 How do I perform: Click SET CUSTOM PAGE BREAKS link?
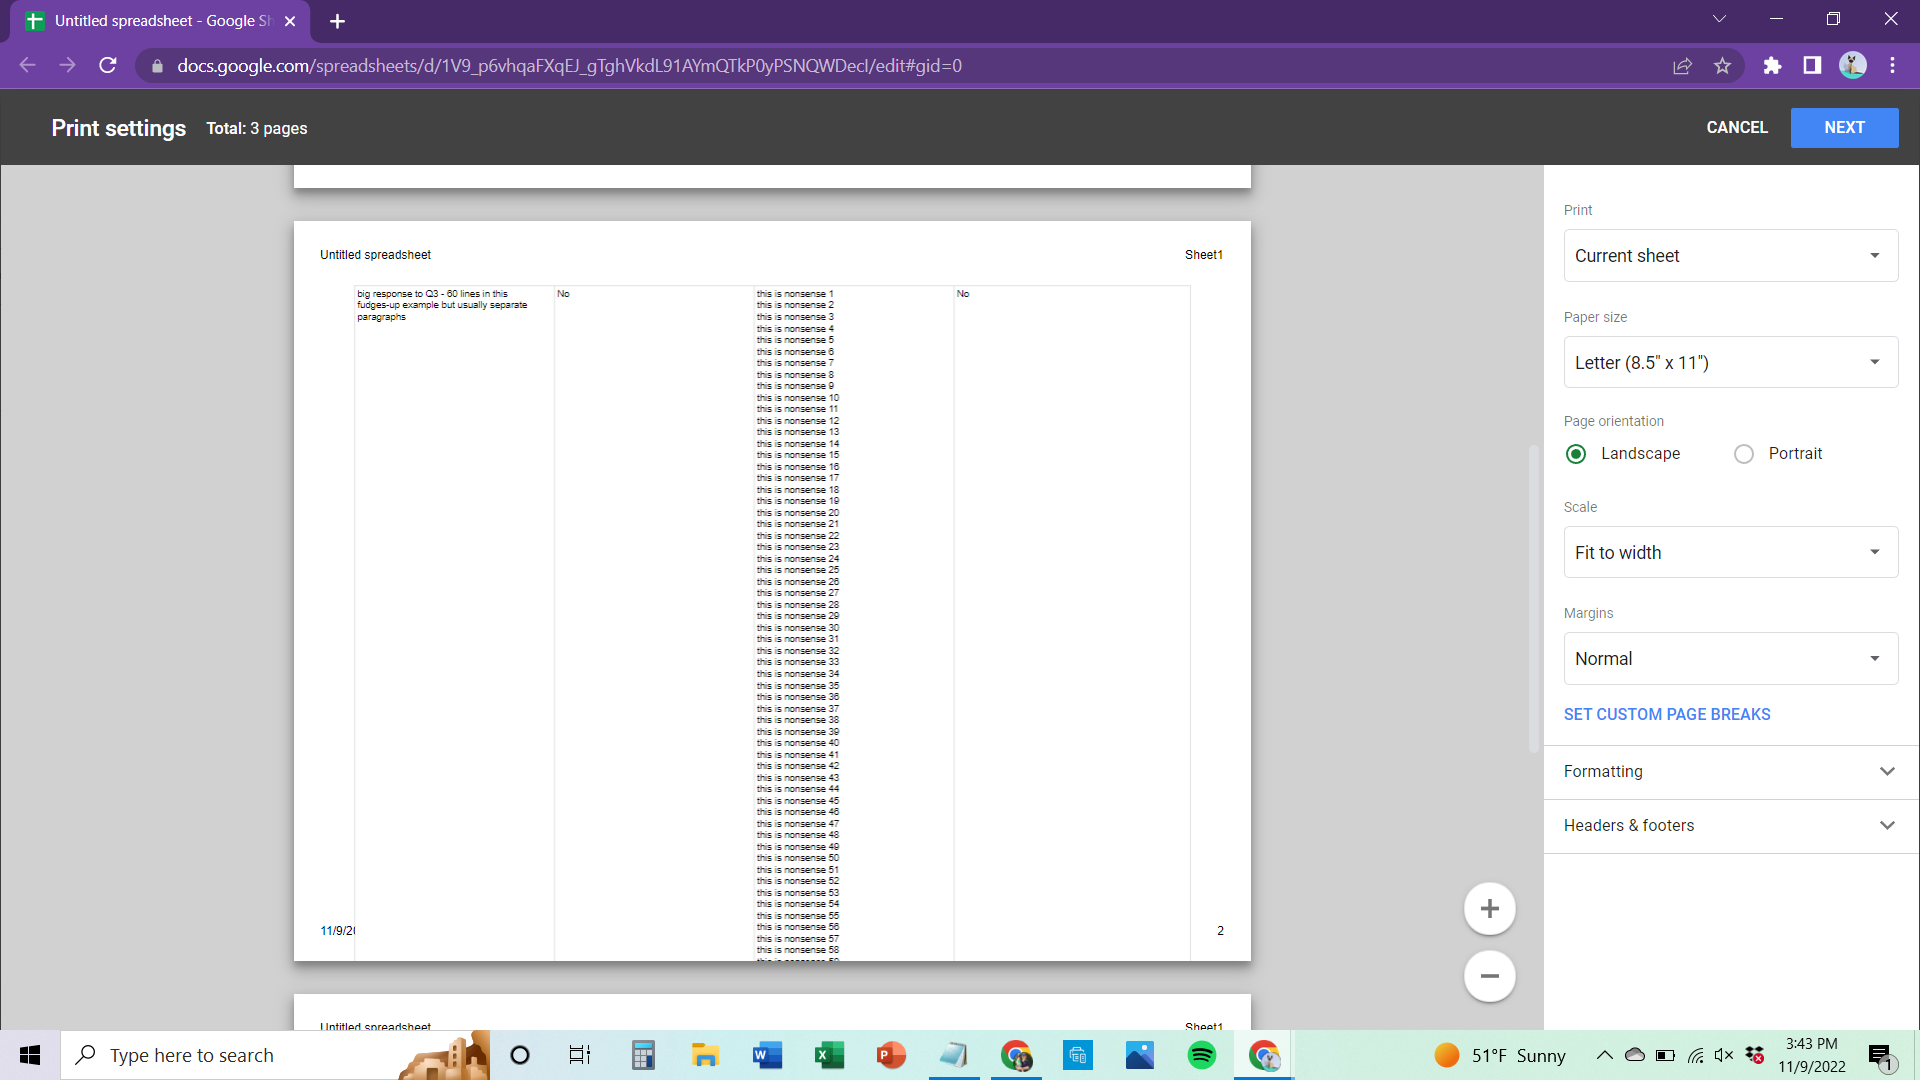1667,713
